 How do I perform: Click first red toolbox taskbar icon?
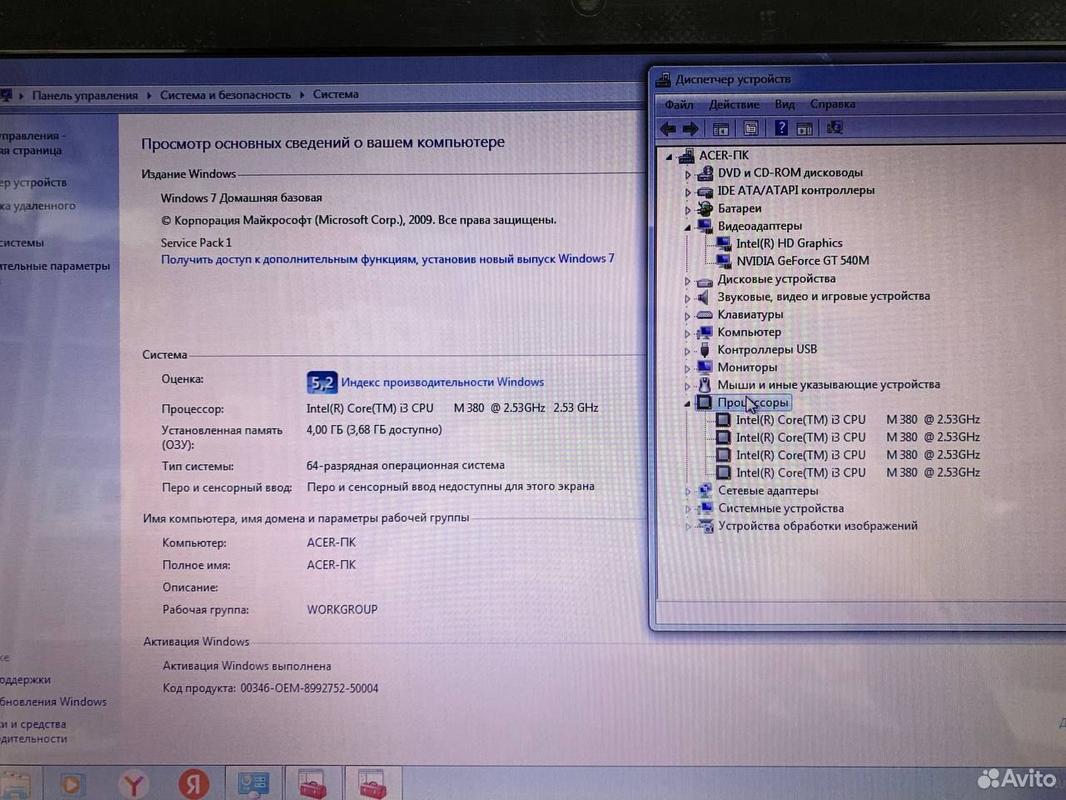click(x=312, y=783)
